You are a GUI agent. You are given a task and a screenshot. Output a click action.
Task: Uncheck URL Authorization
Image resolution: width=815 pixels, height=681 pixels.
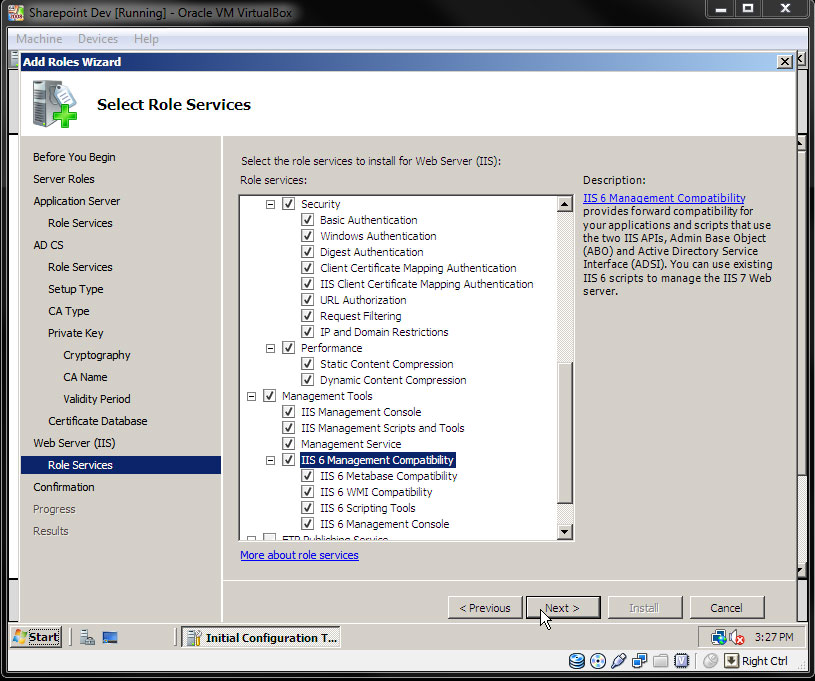307,300
